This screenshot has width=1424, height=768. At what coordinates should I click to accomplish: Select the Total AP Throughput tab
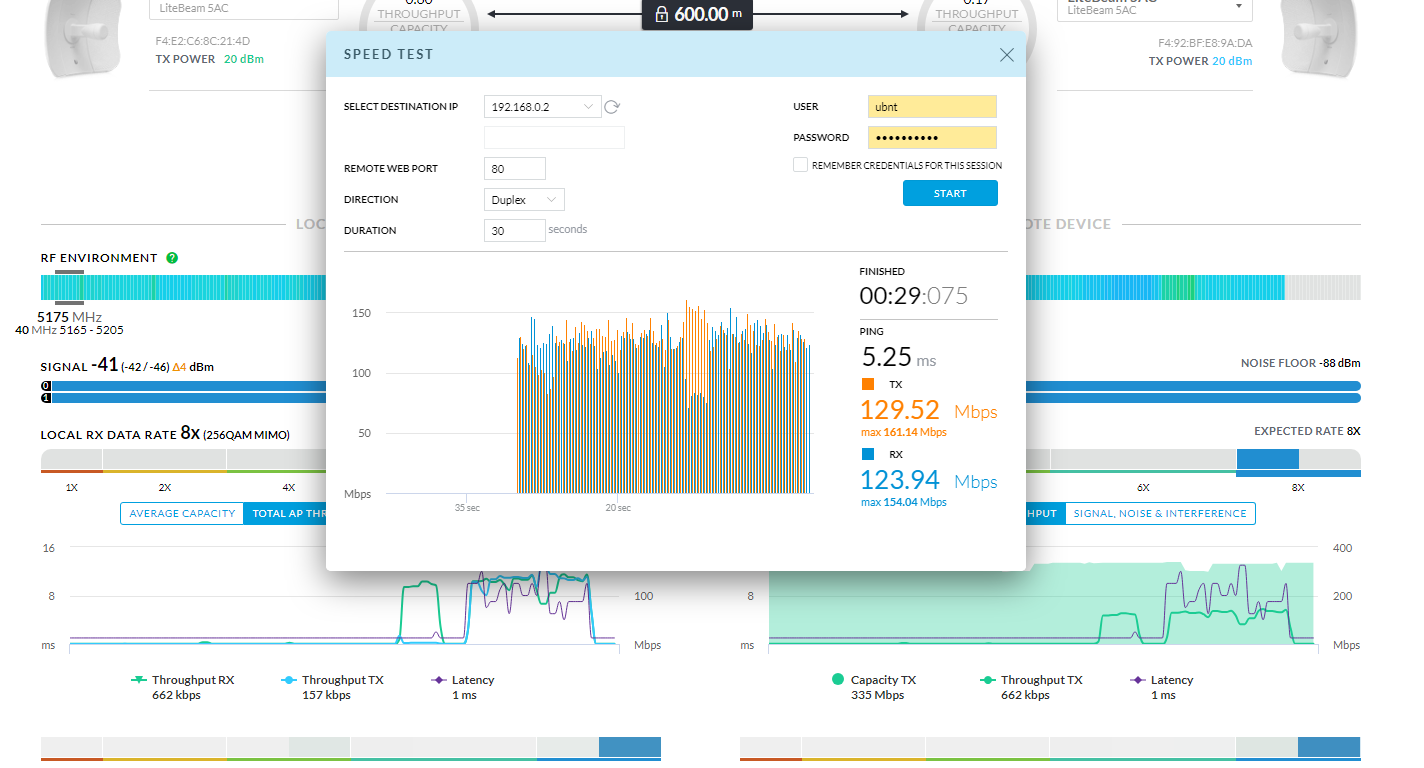click(x=285, y=513)
